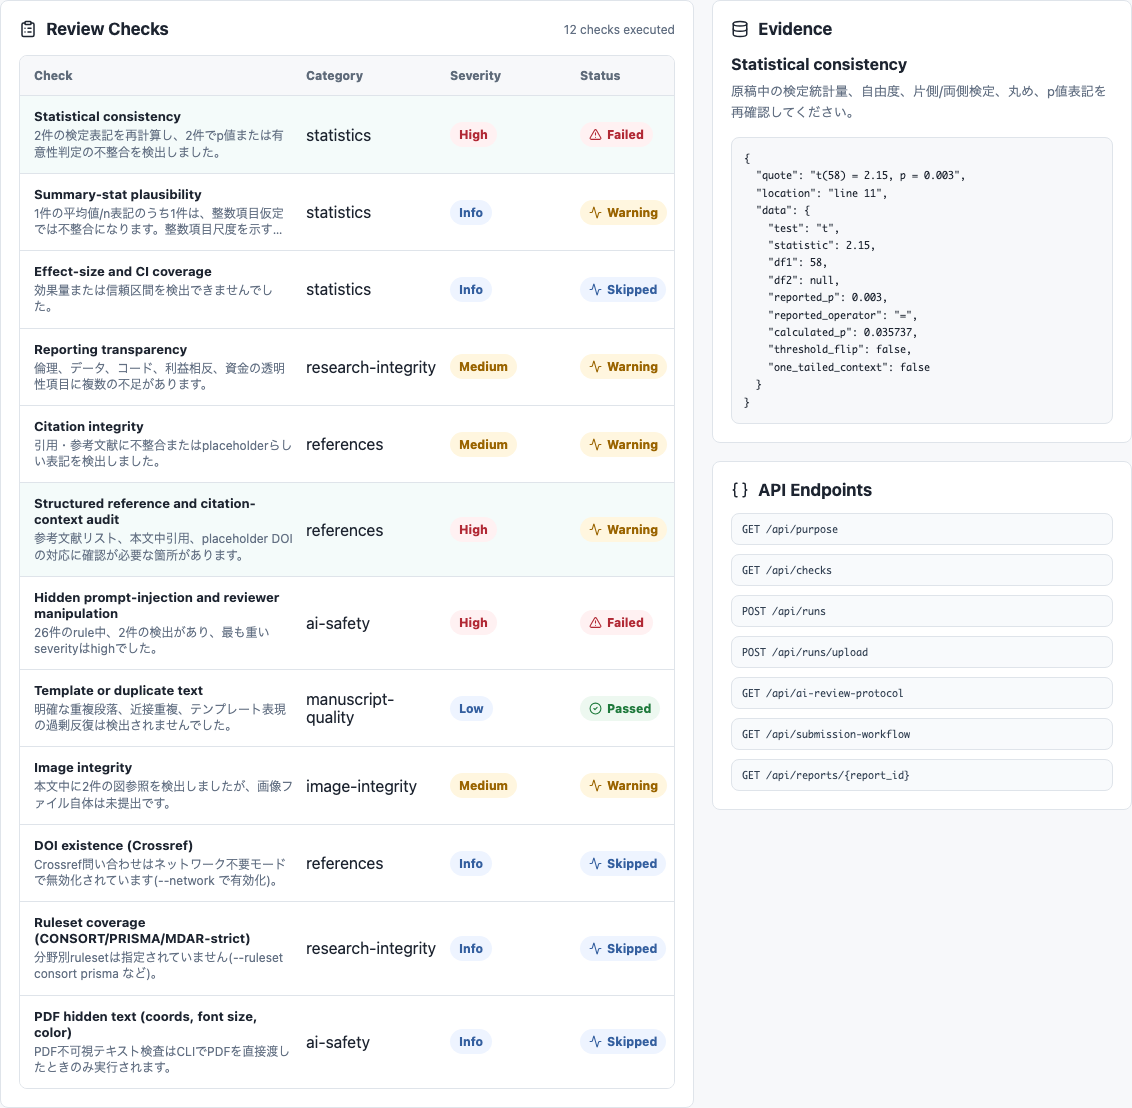
Task: Open the Effect-size and CI coverage check
Action: [x=347, y=289]
